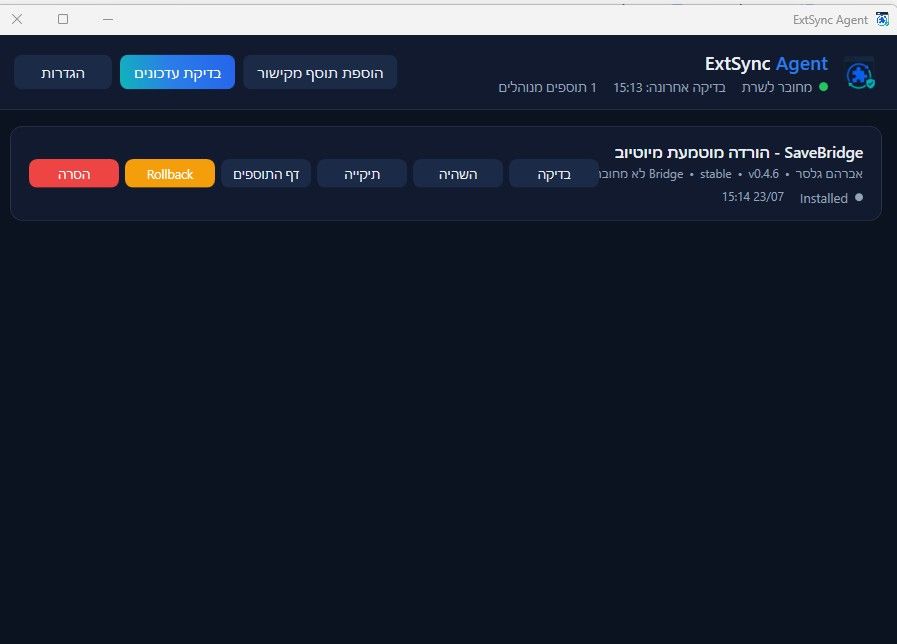
Task: Maximize the ExtSync Agent window
Action: pos(63,19)
